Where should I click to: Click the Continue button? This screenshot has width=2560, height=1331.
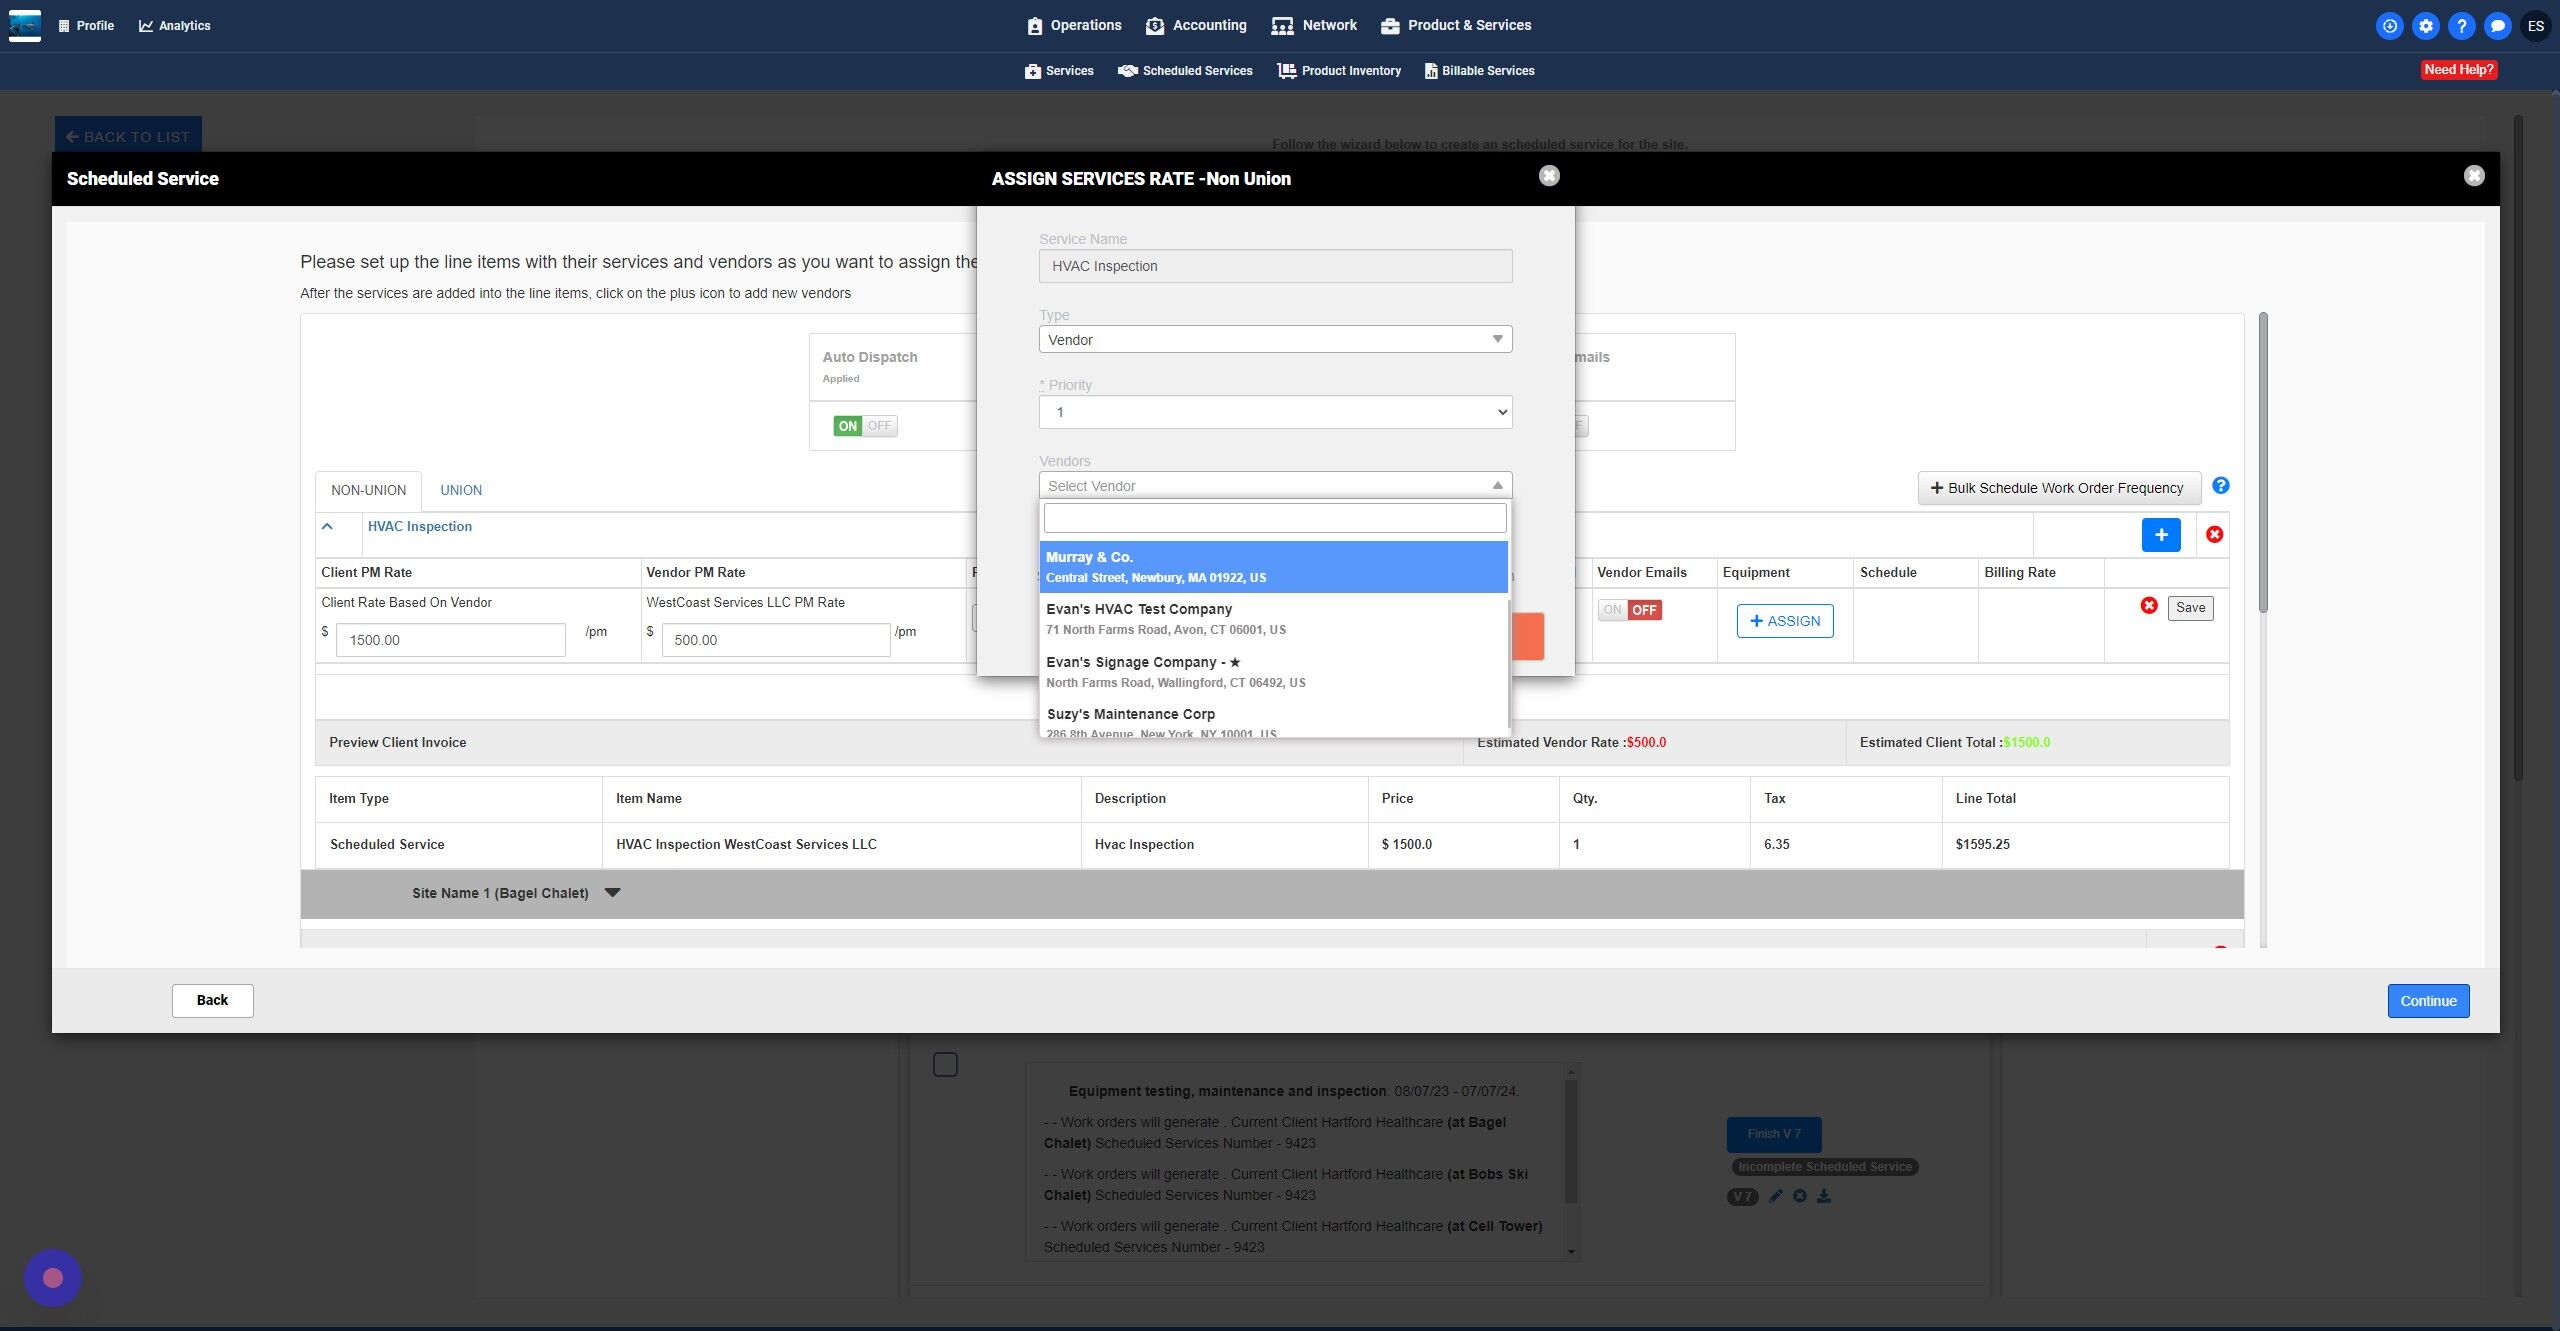click(x=2427, y=1001)
